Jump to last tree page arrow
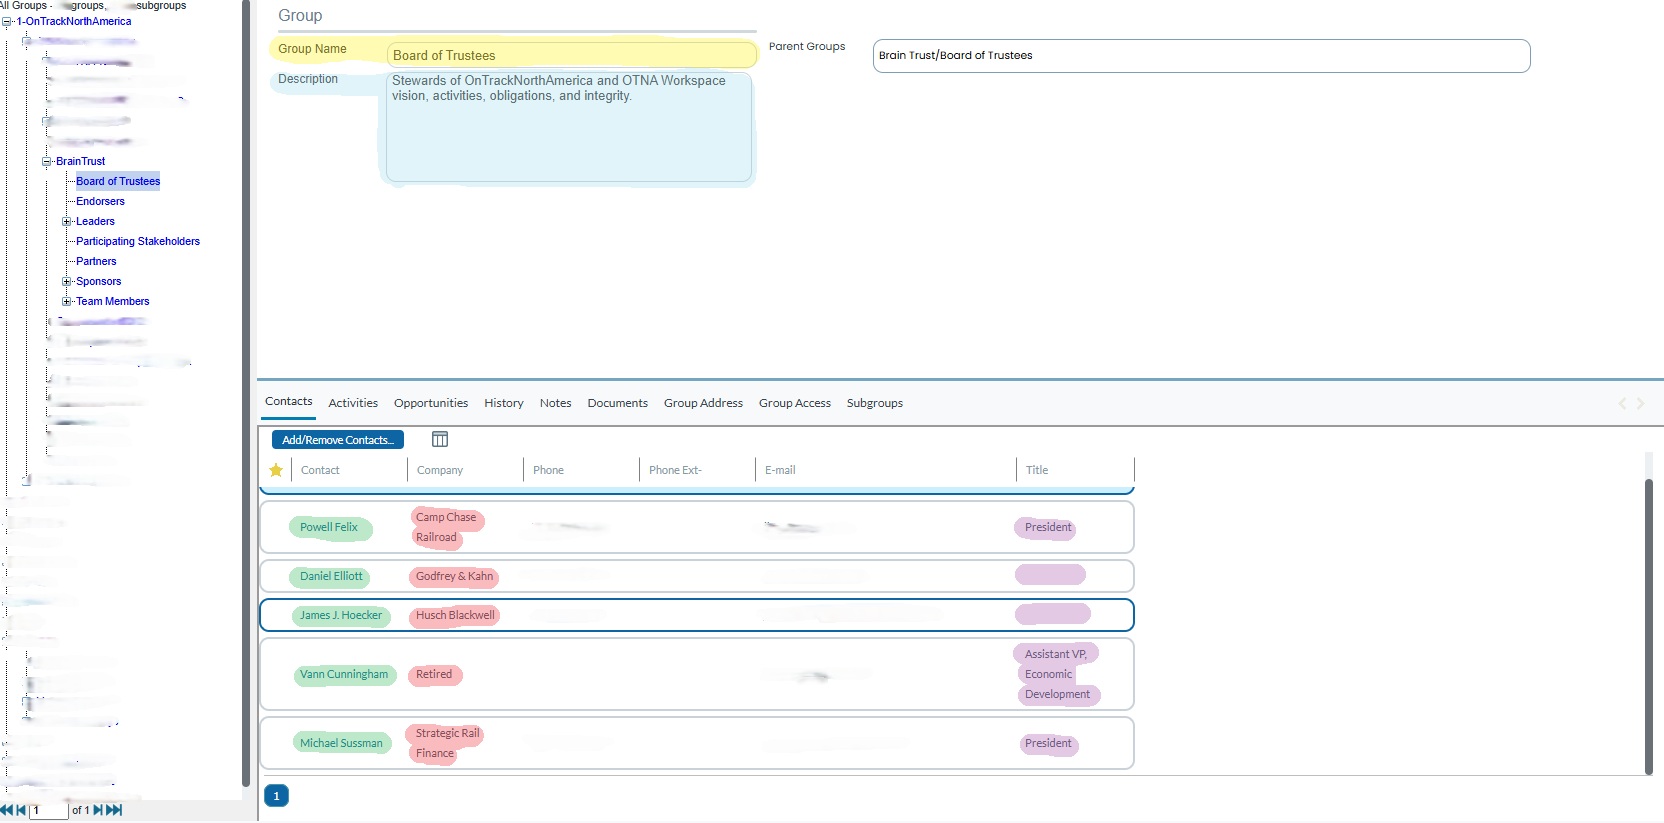The height and width of the screenshot is (823, 1664). 114,810
